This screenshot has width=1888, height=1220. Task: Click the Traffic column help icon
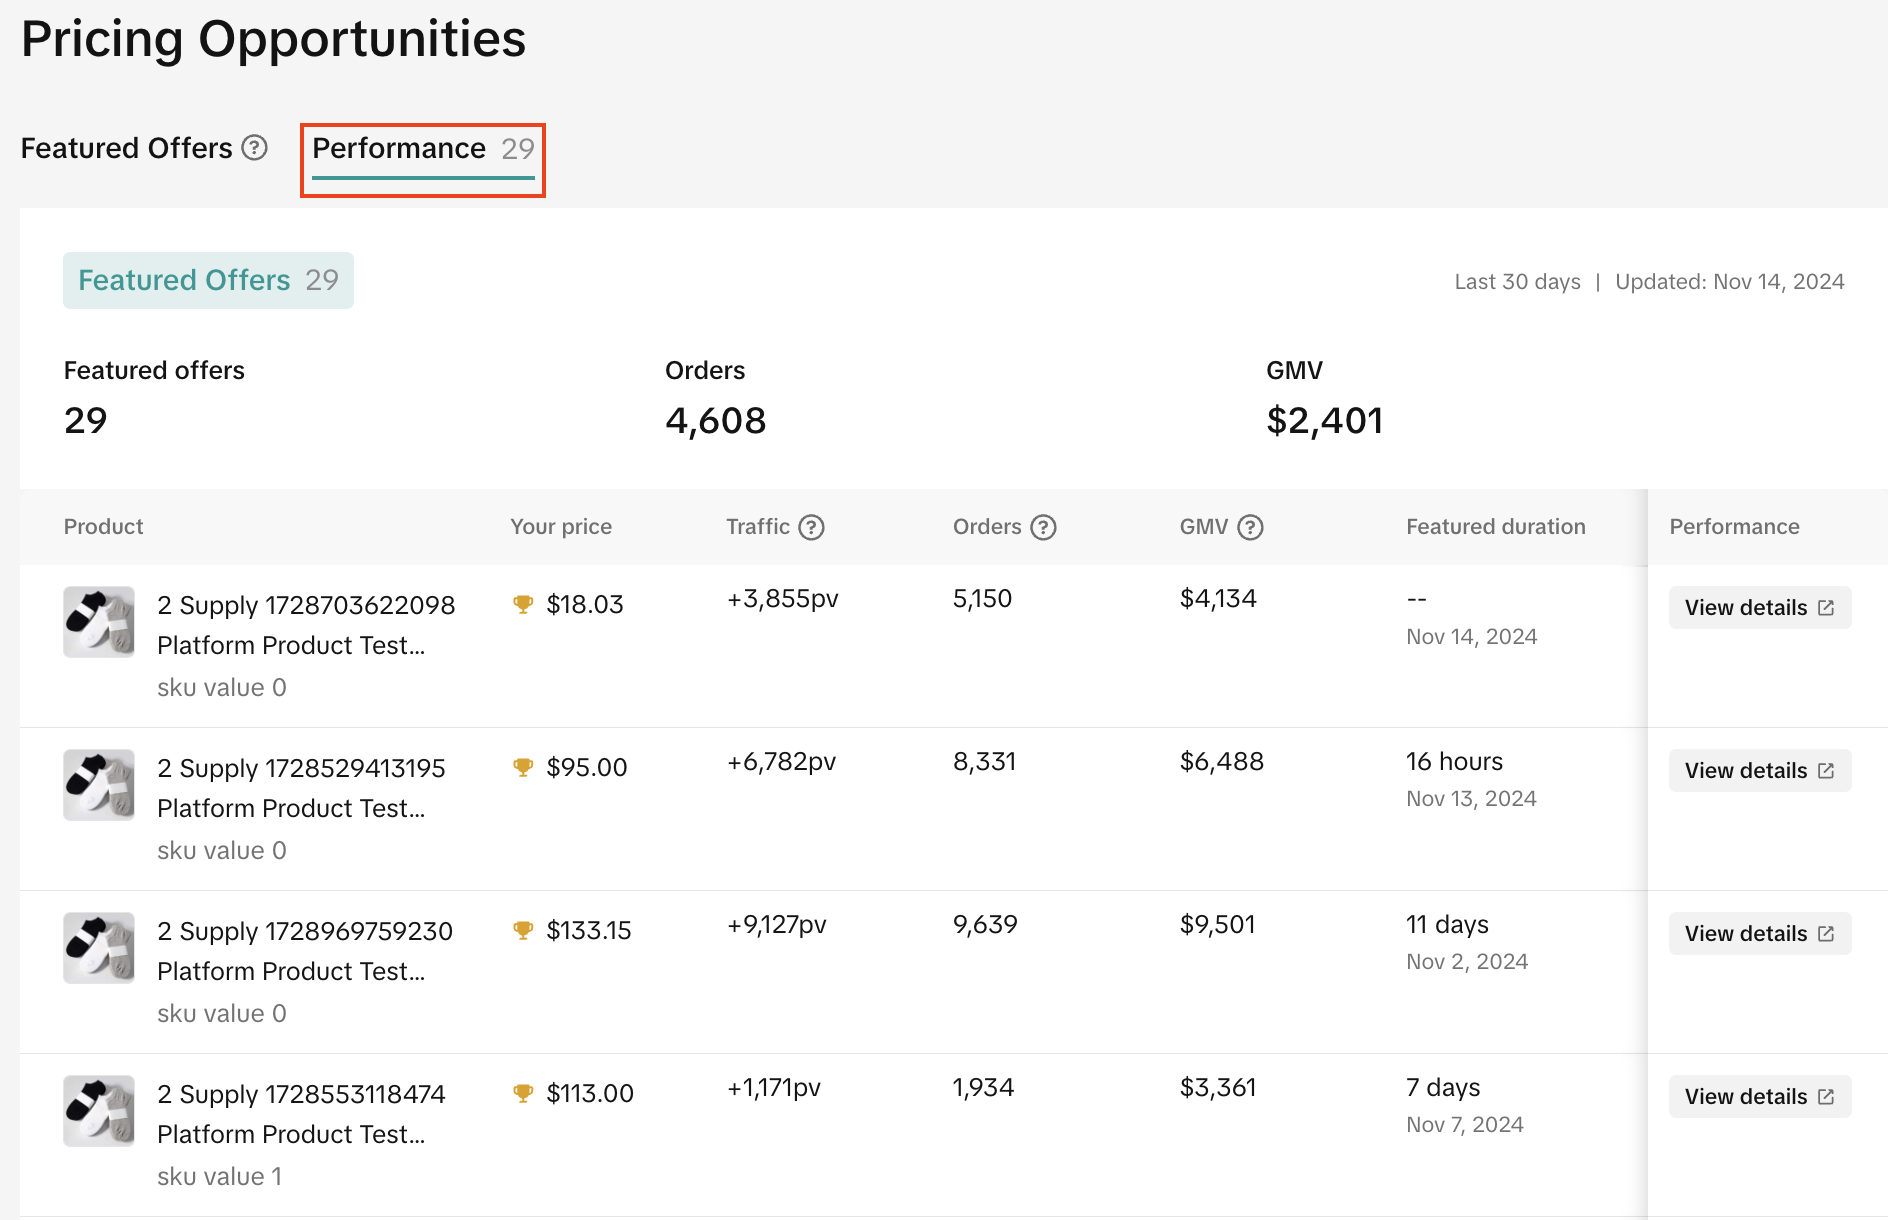[811, 527]
